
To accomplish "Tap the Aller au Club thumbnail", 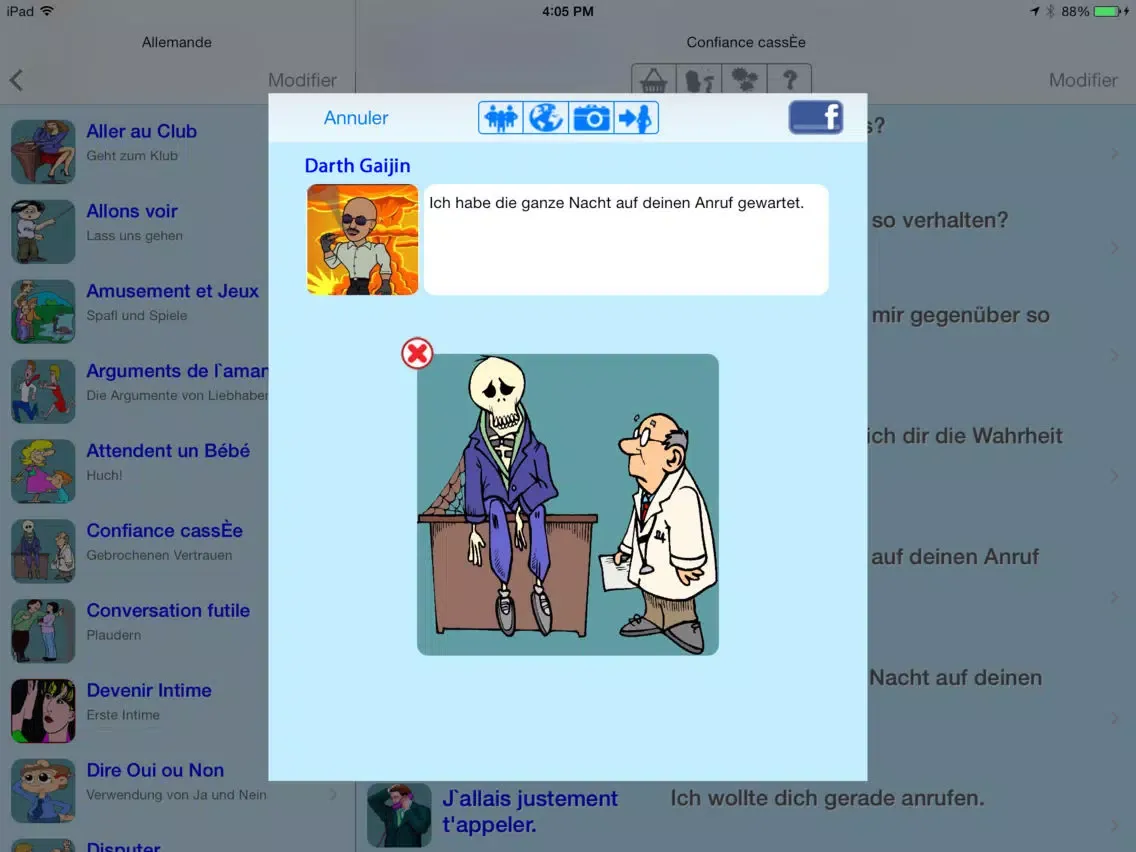I will [x=43, y=151].
